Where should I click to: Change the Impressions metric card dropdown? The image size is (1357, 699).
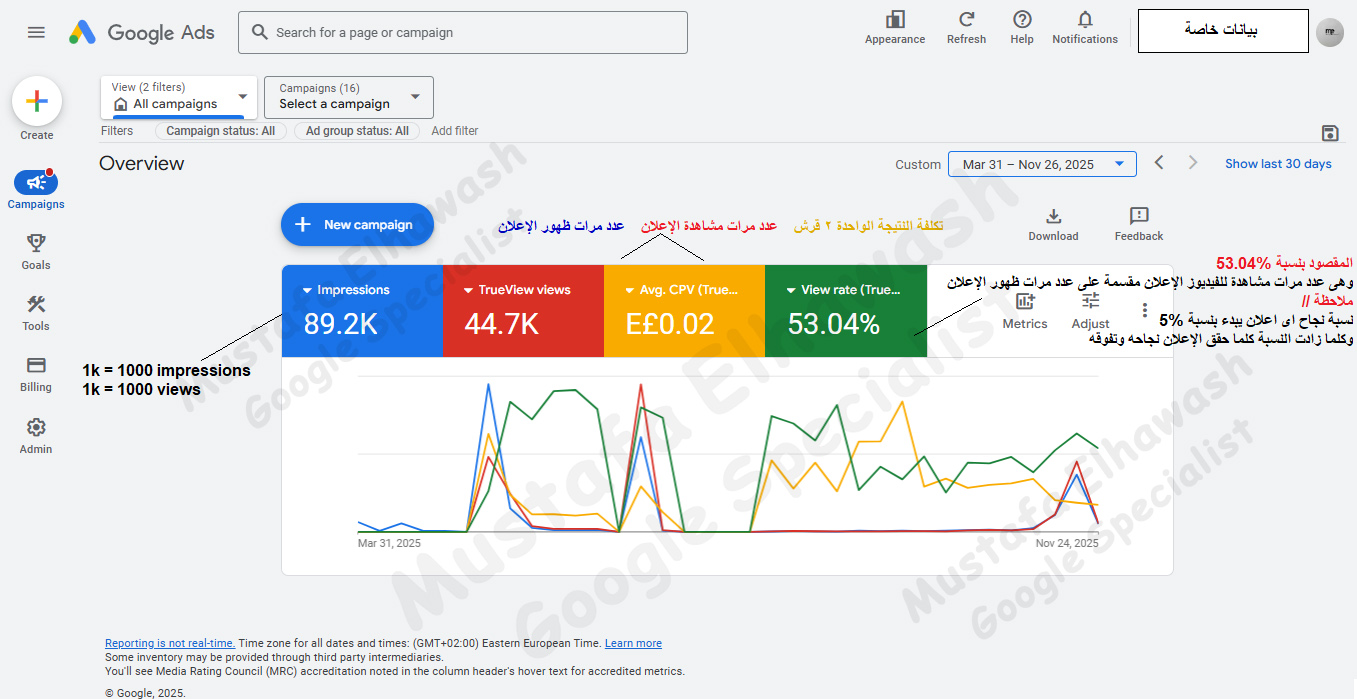click(307, 290)
